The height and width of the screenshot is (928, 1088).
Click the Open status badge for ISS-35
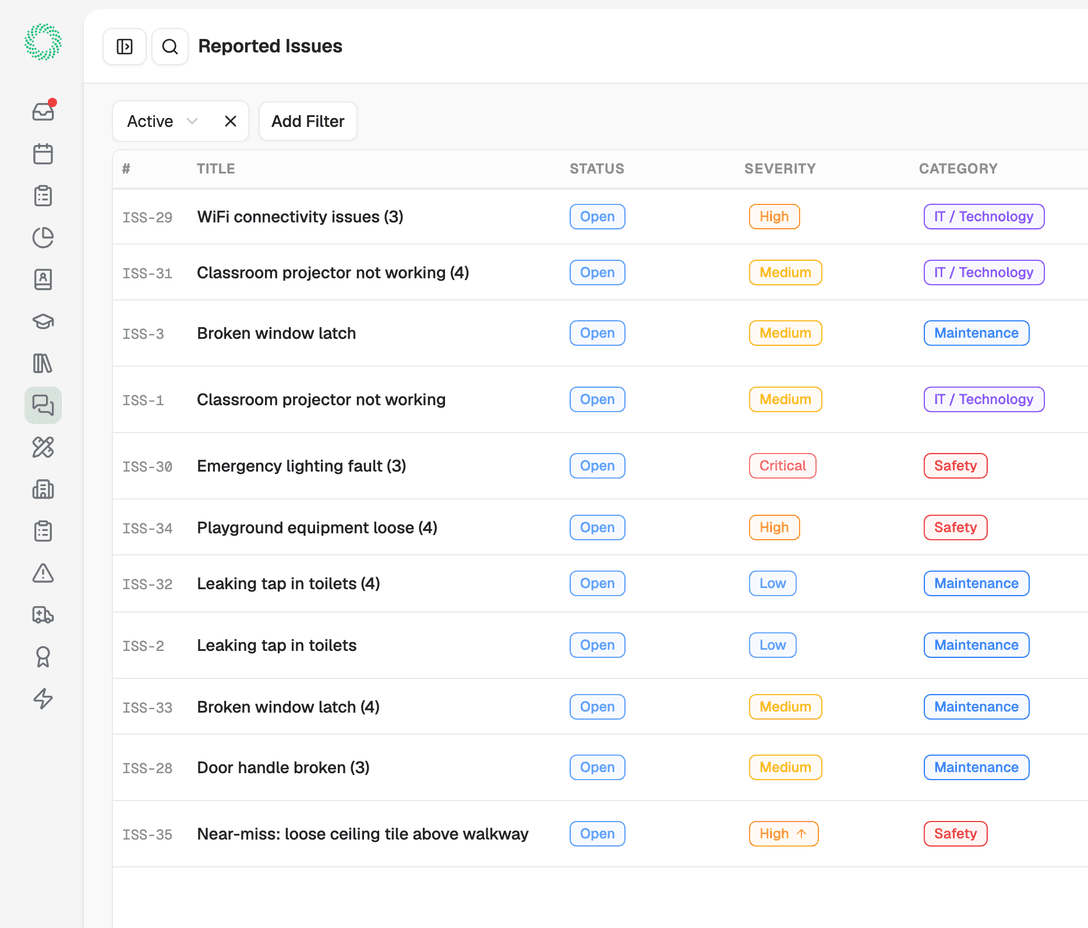click(x=597, y=834)
